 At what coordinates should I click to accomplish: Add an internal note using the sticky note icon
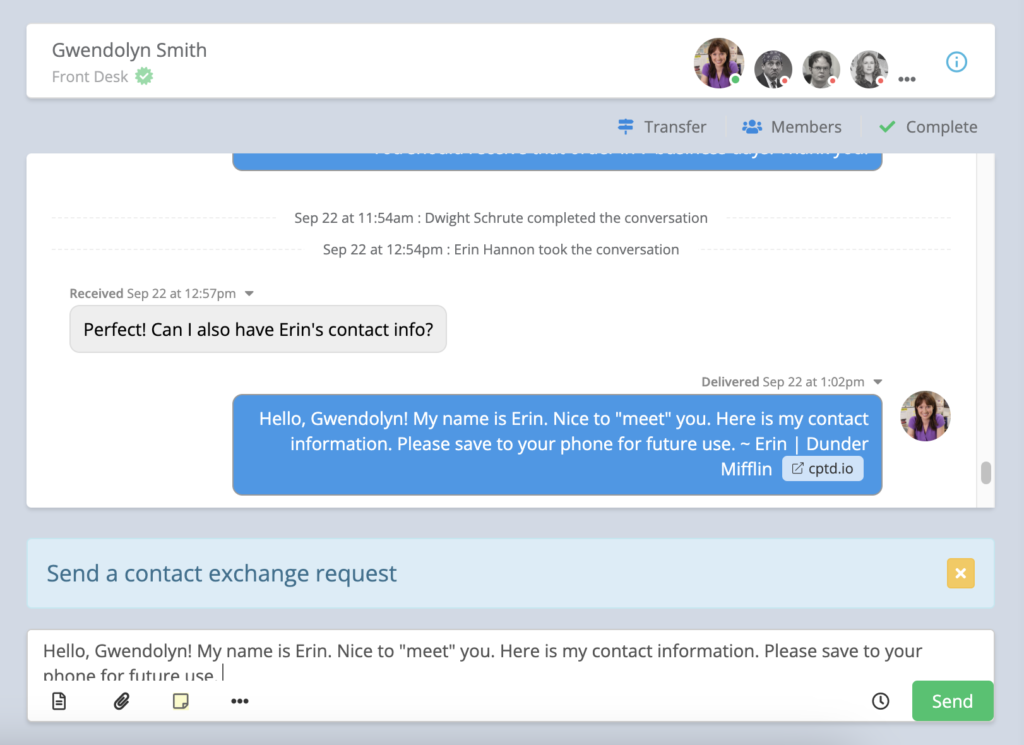click(180, 701)
